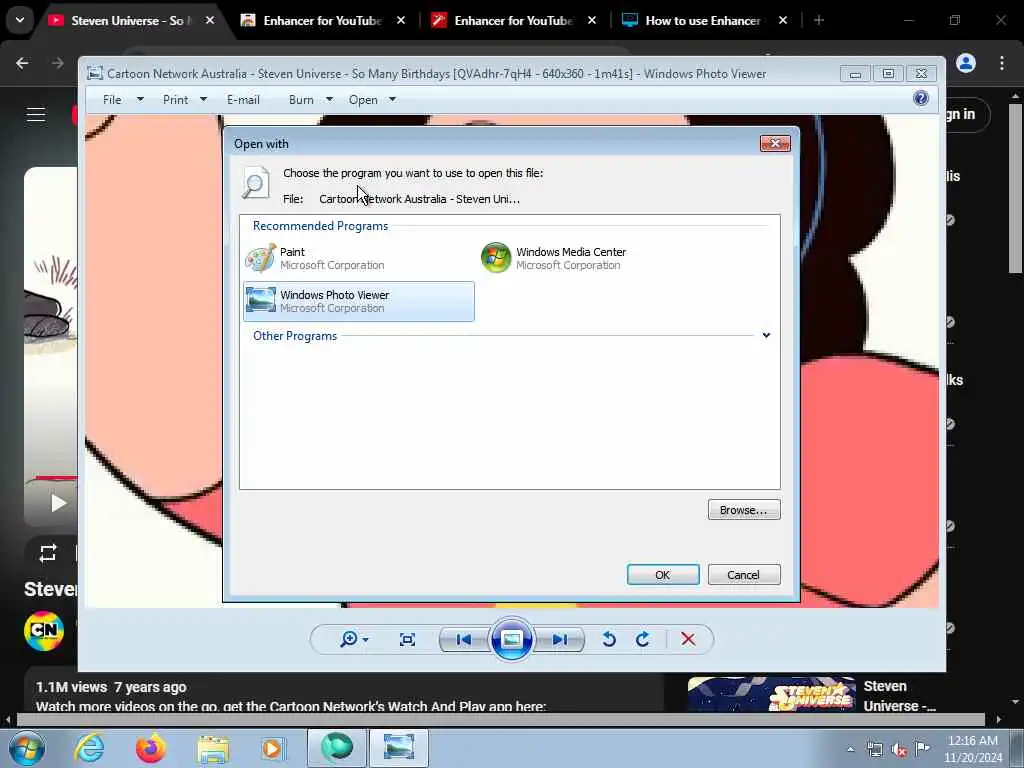Viewport: 1024px width, 768px height.
Task: Open the Windows Start menu
Action: (x=27, y=748)
